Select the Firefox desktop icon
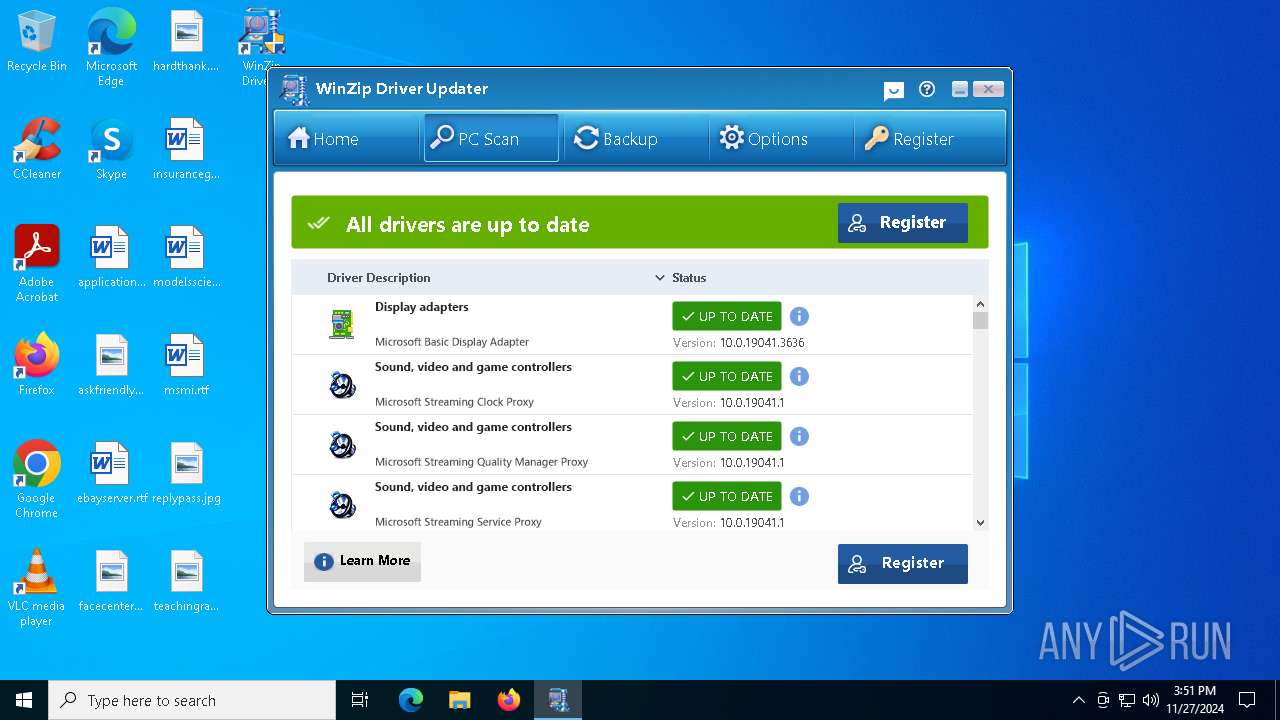The width and height of the screenshot is (1280, 720). pyautogui.click(x=37, y=365)
